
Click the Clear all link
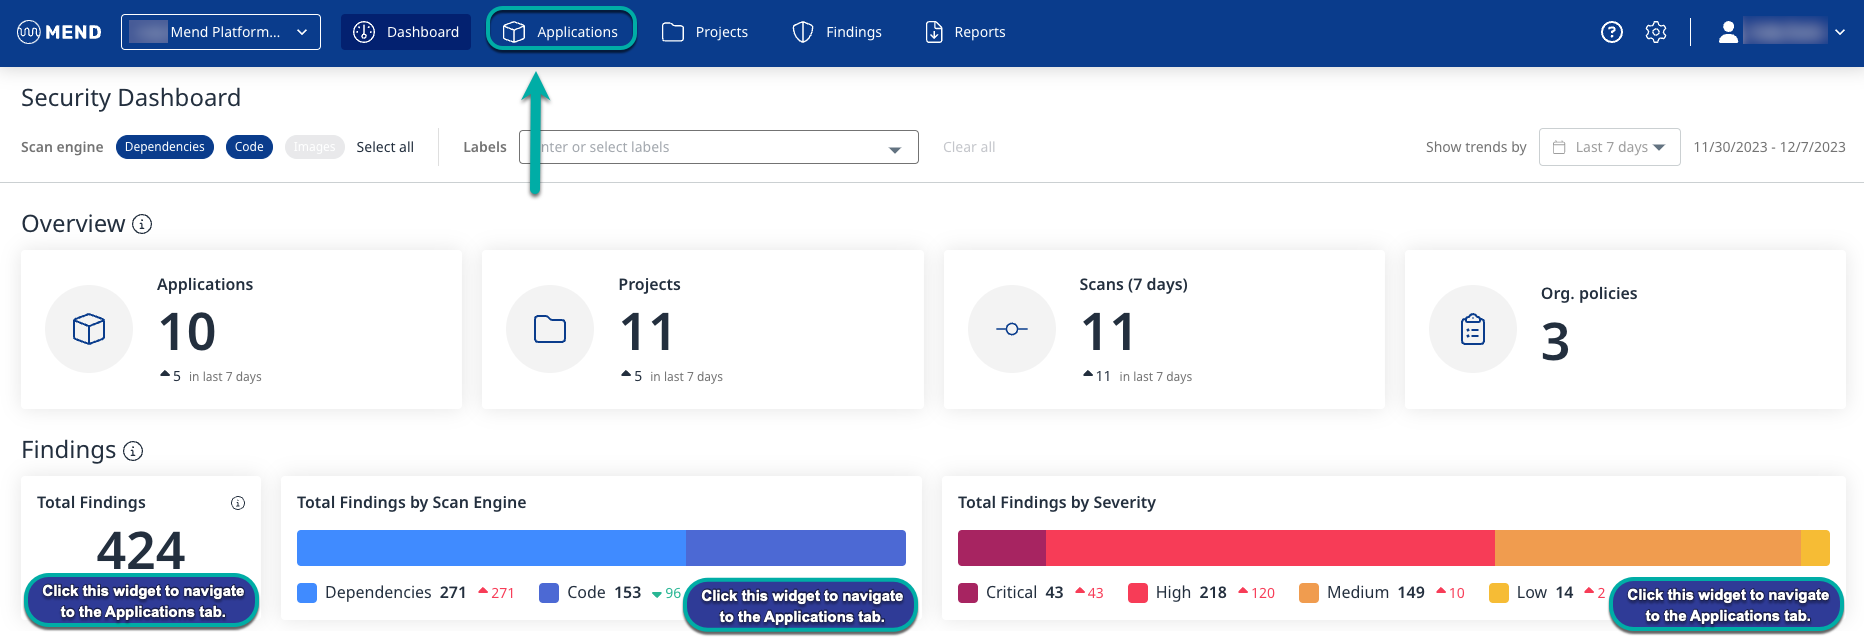969,147
